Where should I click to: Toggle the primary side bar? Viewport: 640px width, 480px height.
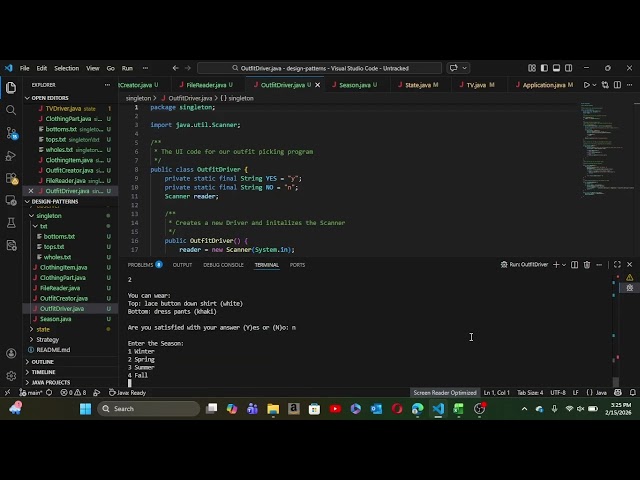coord(544,68)
